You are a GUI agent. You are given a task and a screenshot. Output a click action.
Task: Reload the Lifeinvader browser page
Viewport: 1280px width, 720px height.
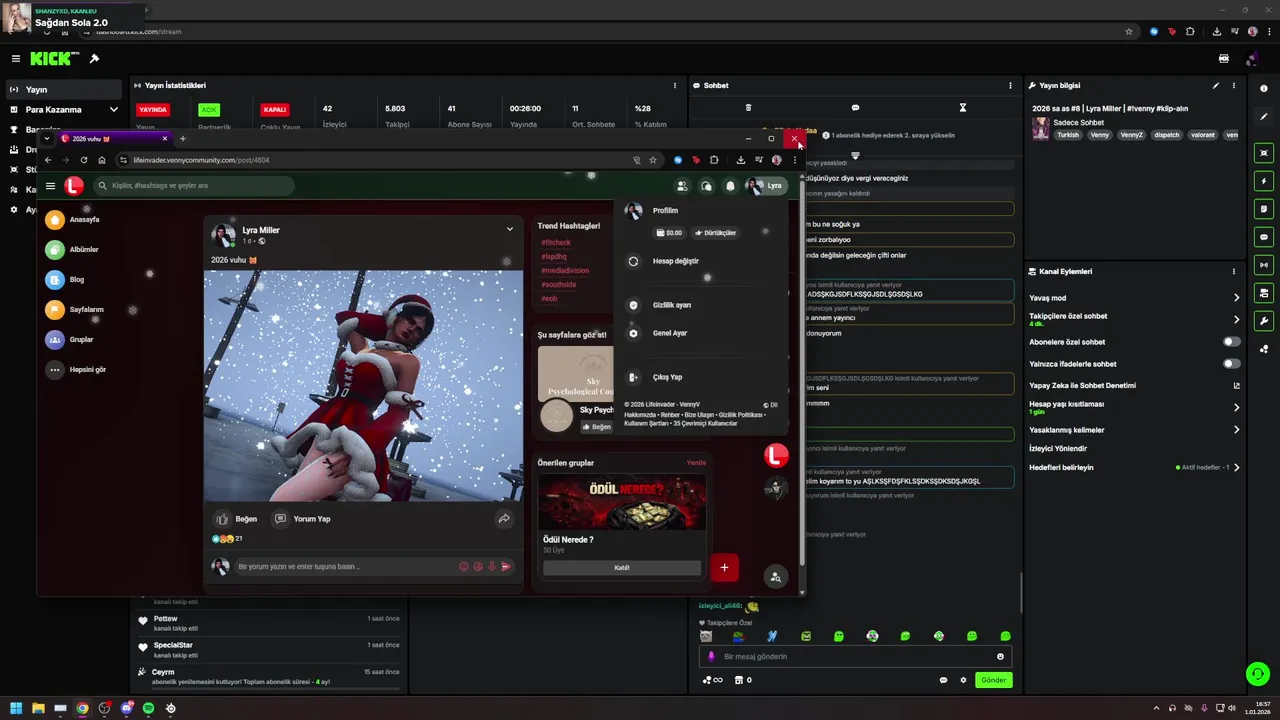coord(84,160)
